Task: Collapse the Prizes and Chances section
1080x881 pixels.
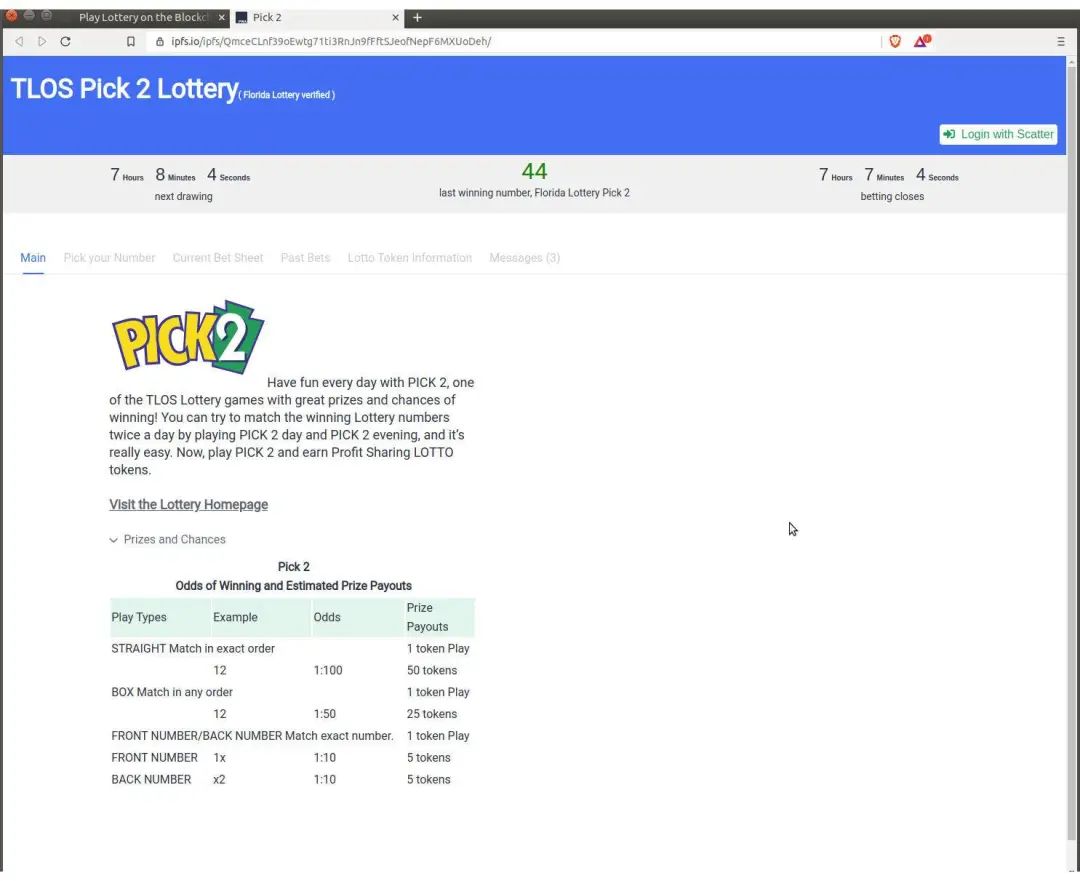Action: [167, 539]
